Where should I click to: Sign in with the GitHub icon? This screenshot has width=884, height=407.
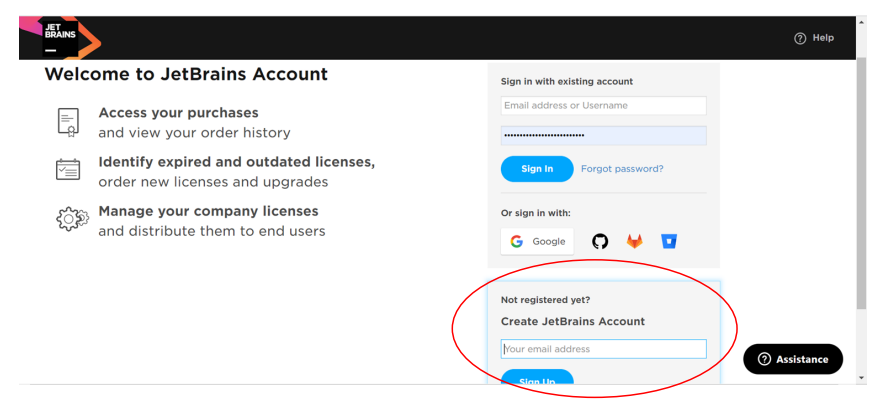(600, 242)
